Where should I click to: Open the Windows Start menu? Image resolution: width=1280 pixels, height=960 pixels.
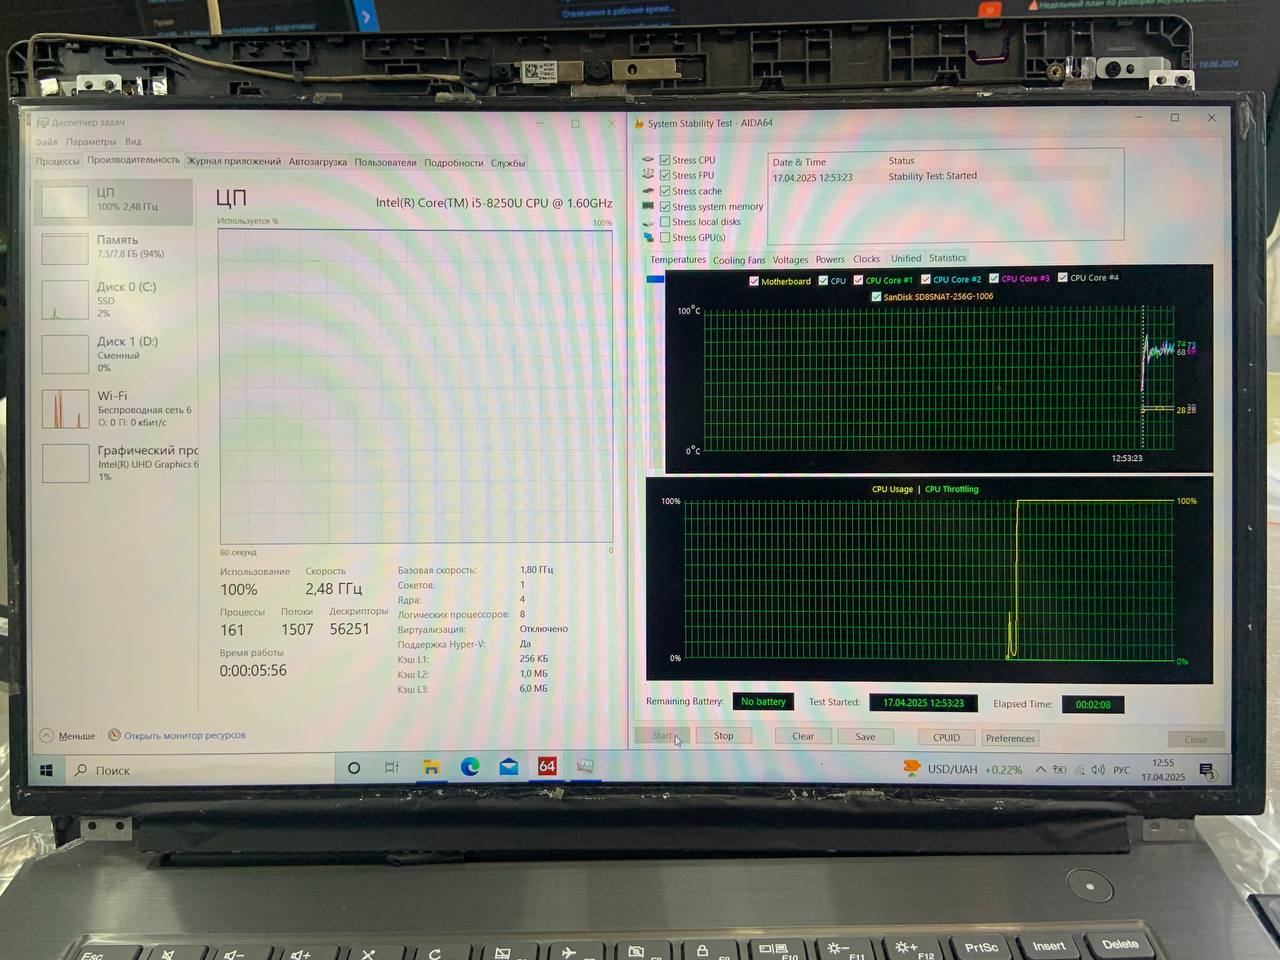(46, 770)
